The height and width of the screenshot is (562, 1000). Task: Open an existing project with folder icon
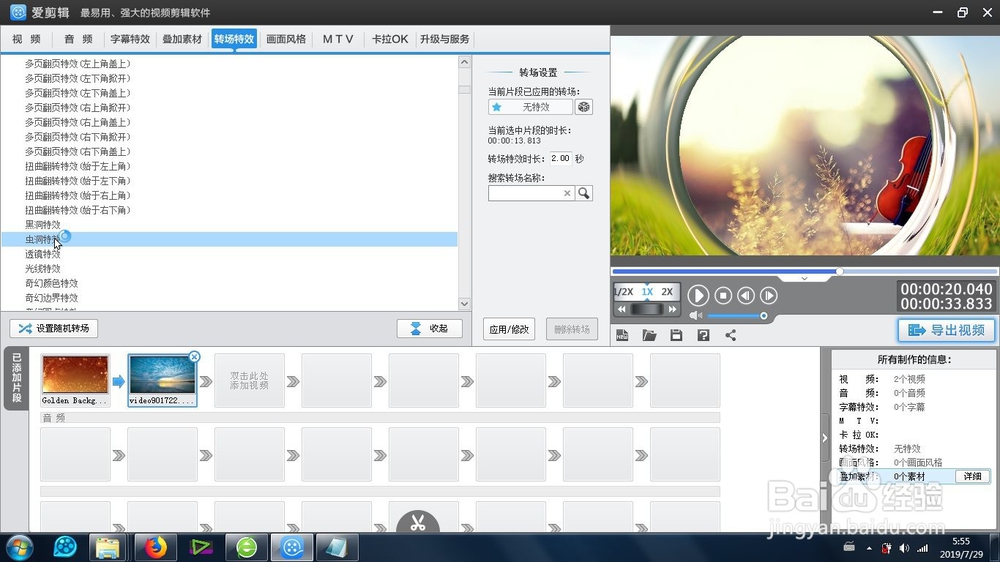click(649, 335)
